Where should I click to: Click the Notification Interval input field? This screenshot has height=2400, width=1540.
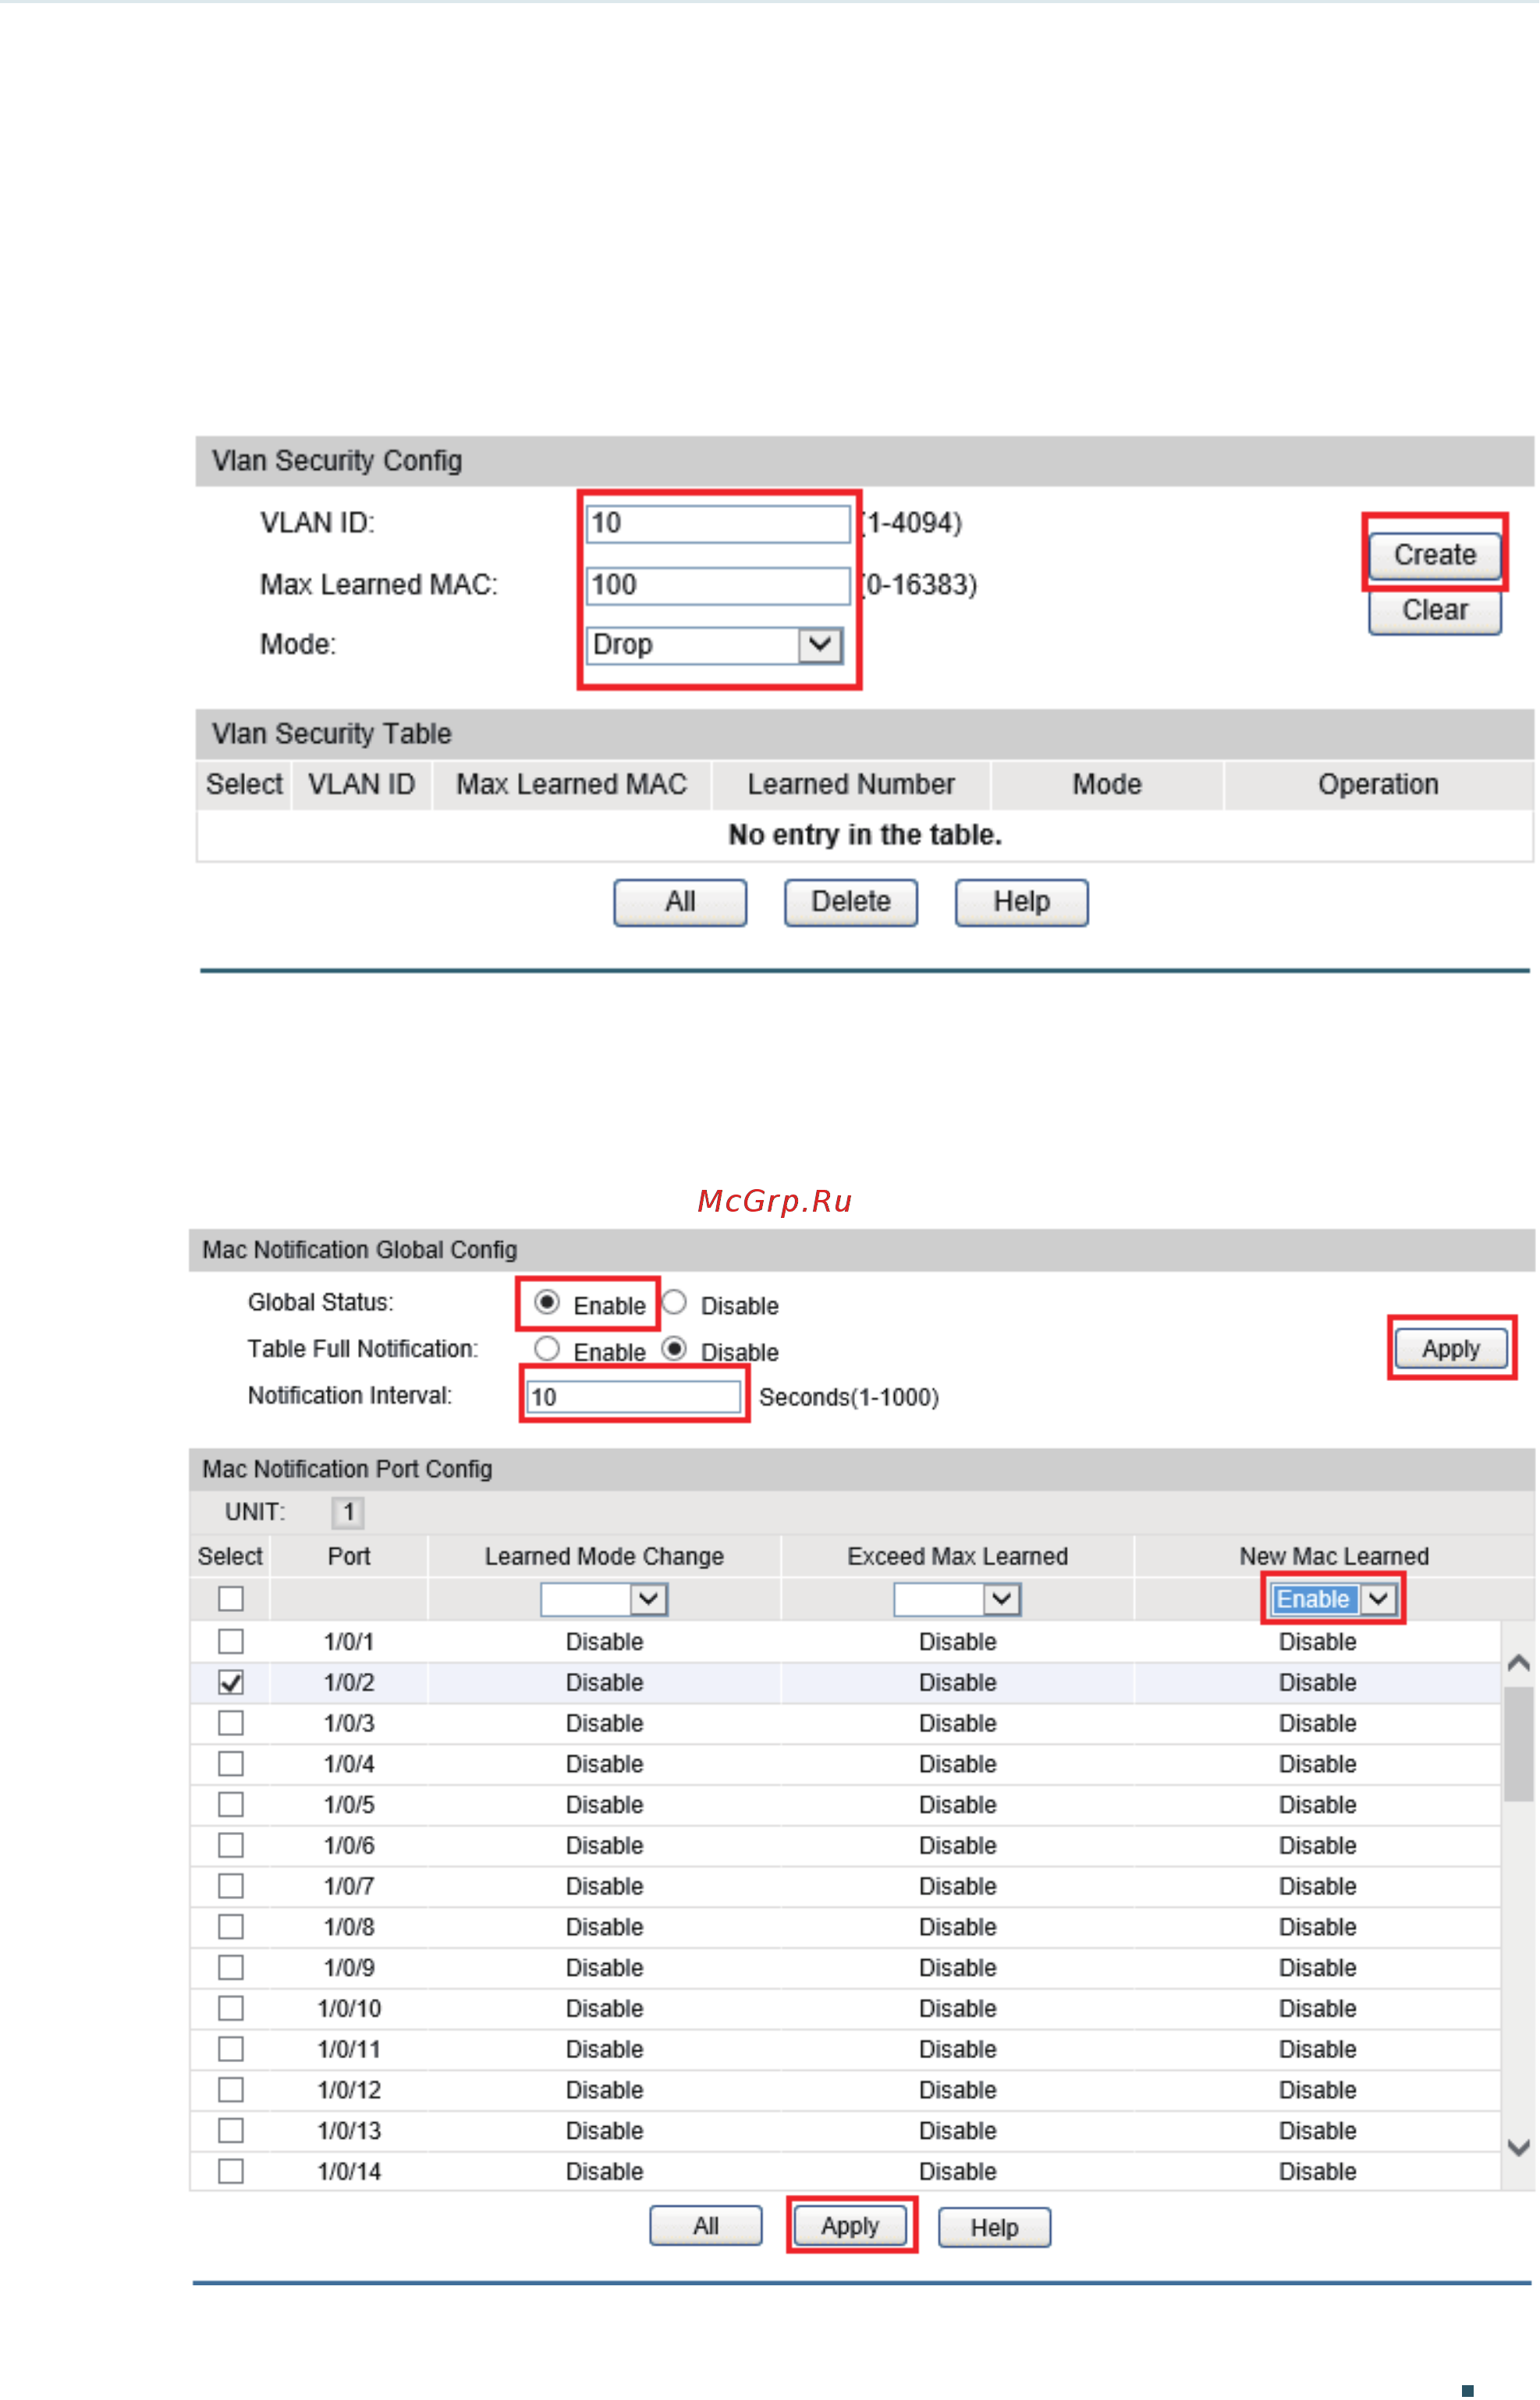point(634,1397)
